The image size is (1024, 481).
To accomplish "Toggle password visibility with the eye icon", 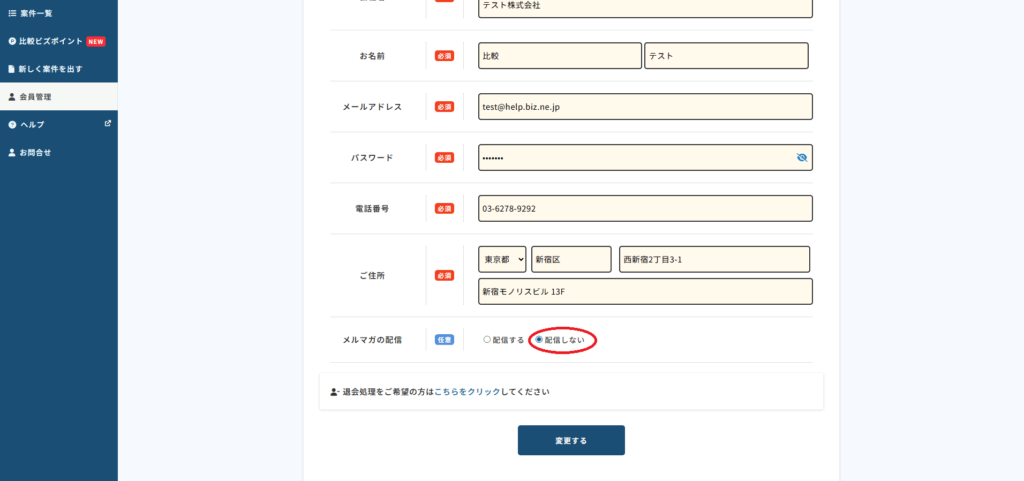I will [801, 158].
